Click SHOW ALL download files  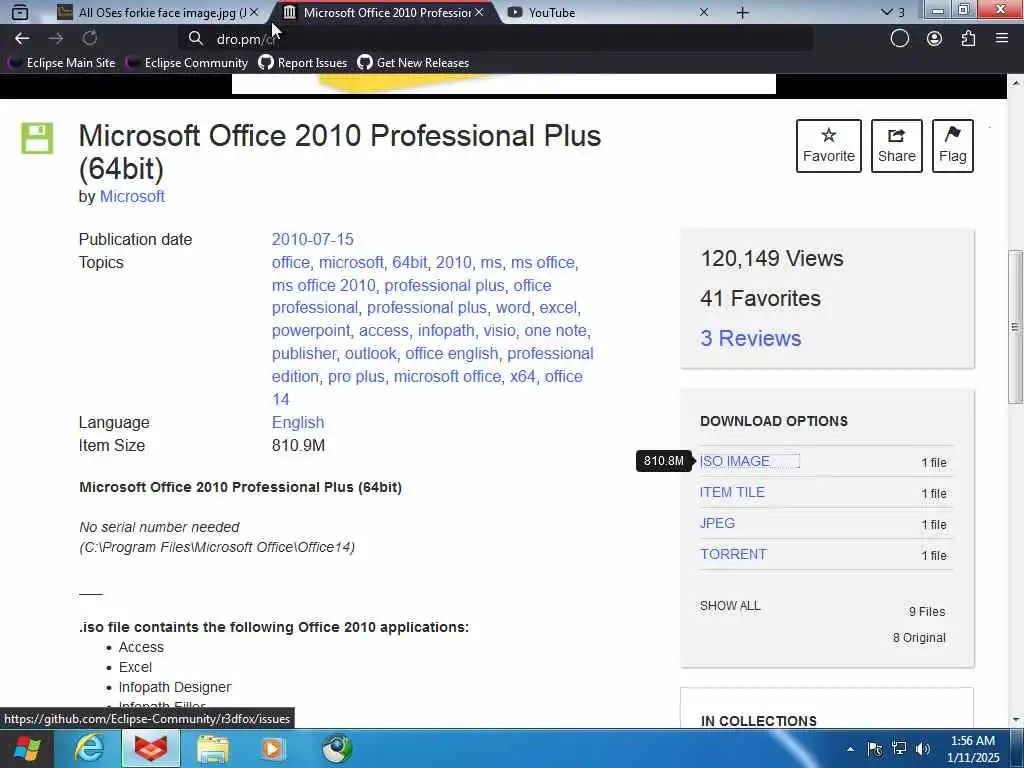(730, 605)
